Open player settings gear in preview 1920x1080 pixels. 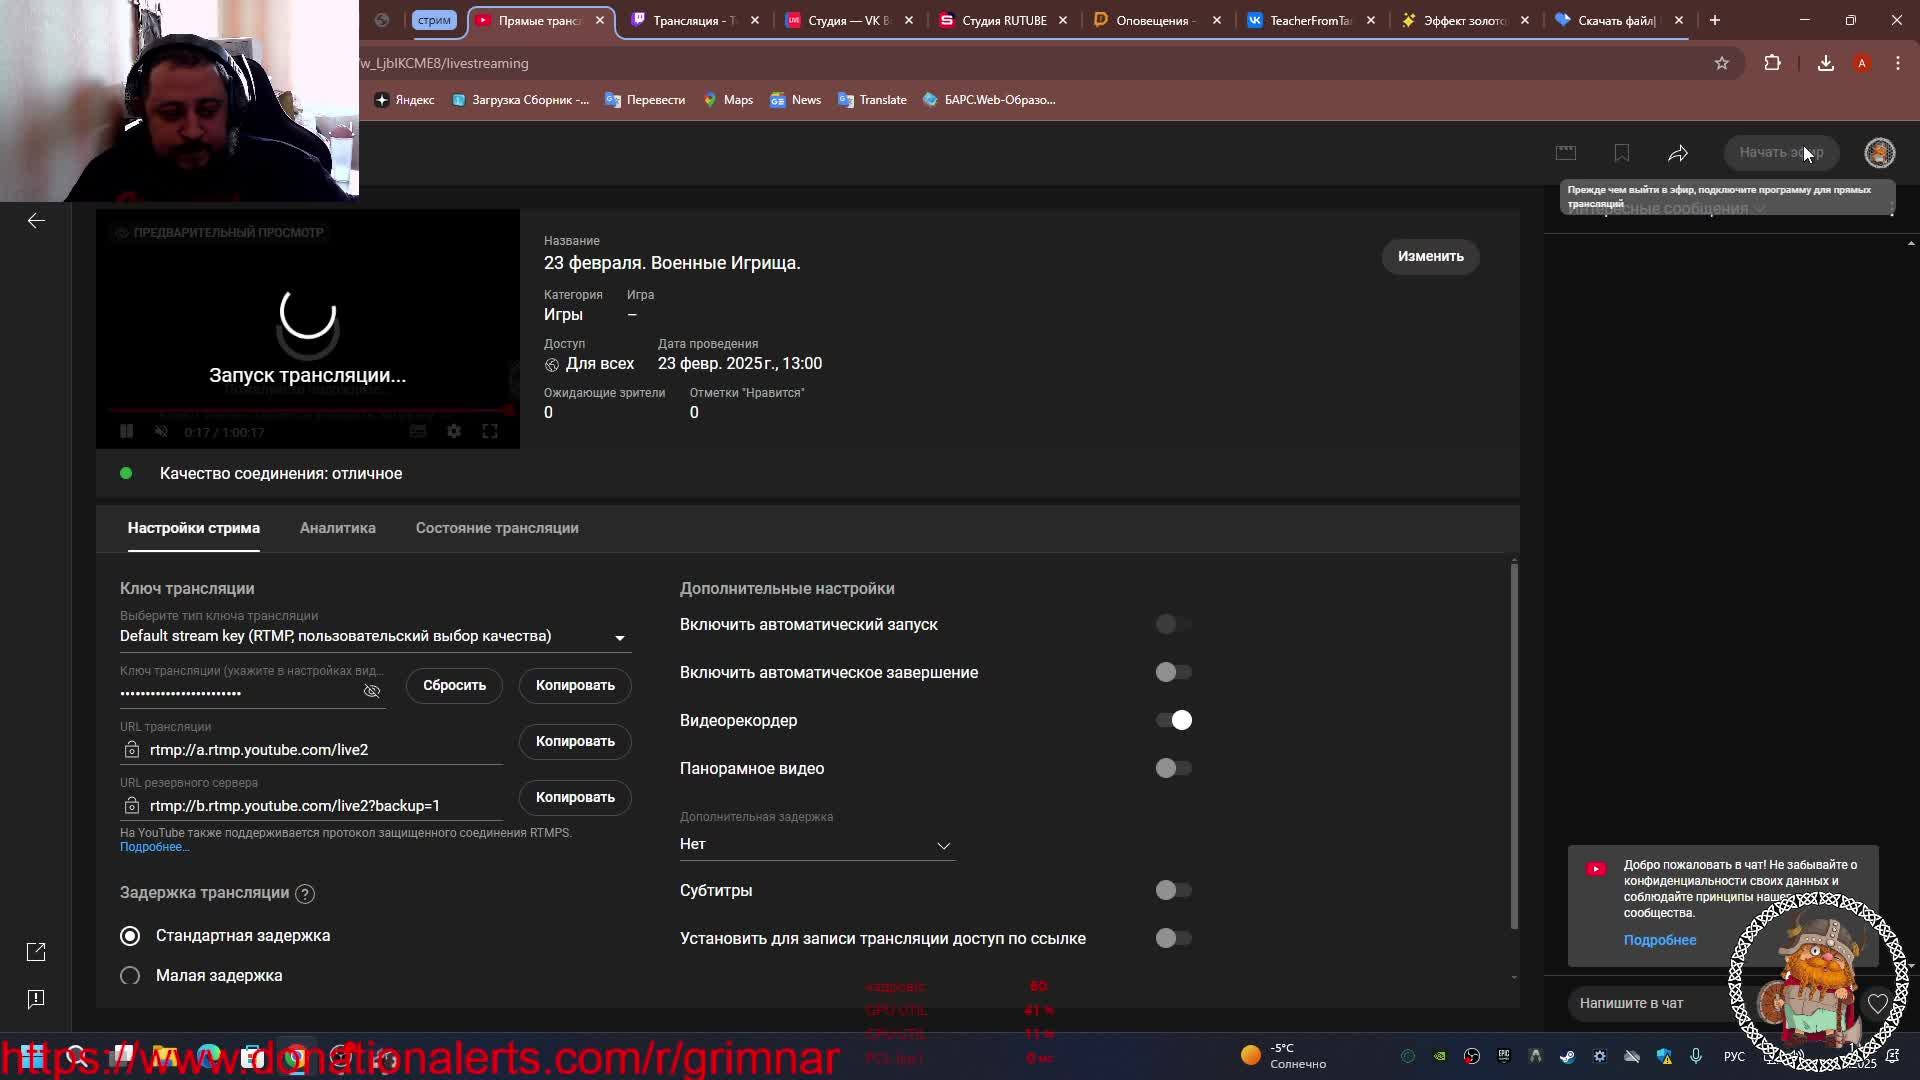(x=454, y=431)
